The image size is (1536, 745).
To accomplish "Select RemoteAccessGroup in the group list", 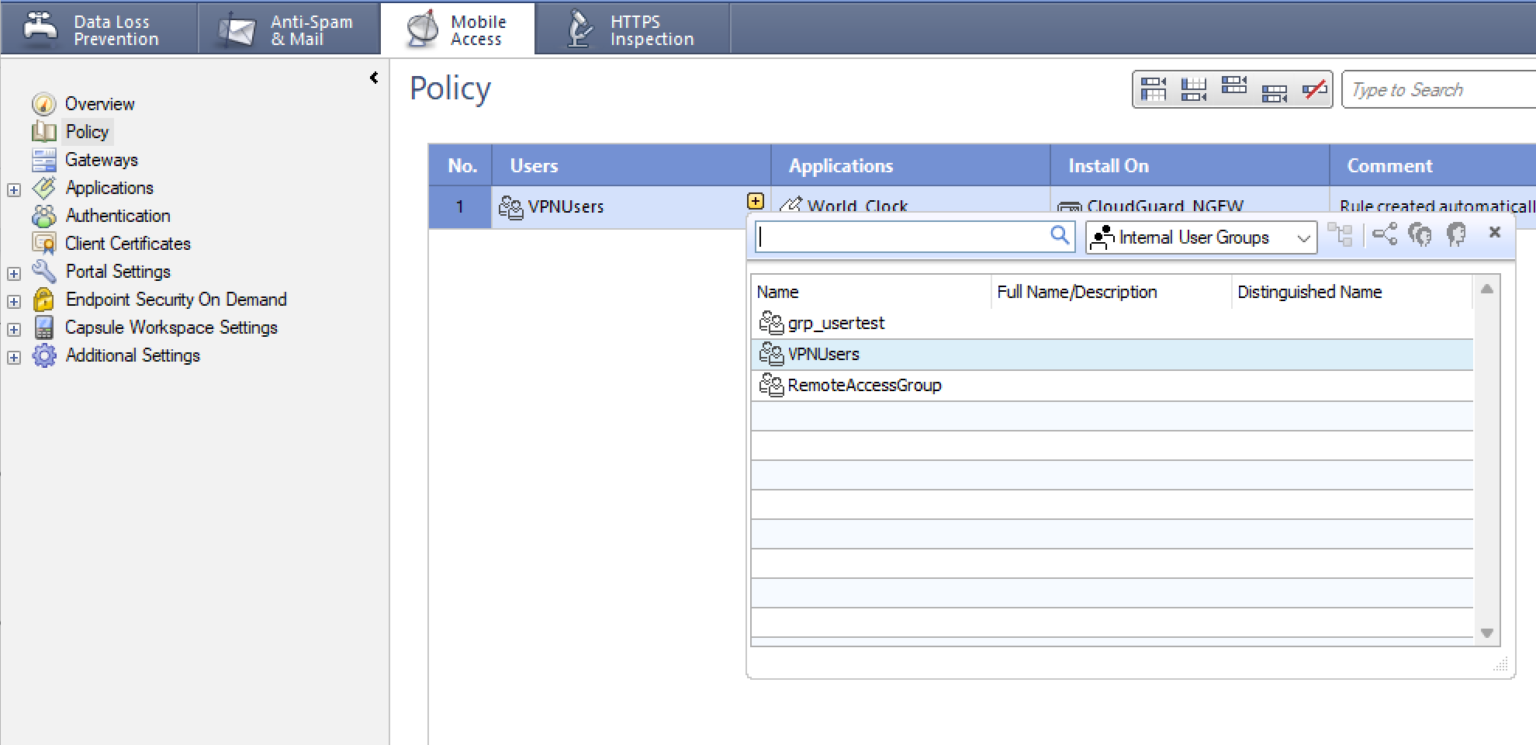I will point(864,385).
